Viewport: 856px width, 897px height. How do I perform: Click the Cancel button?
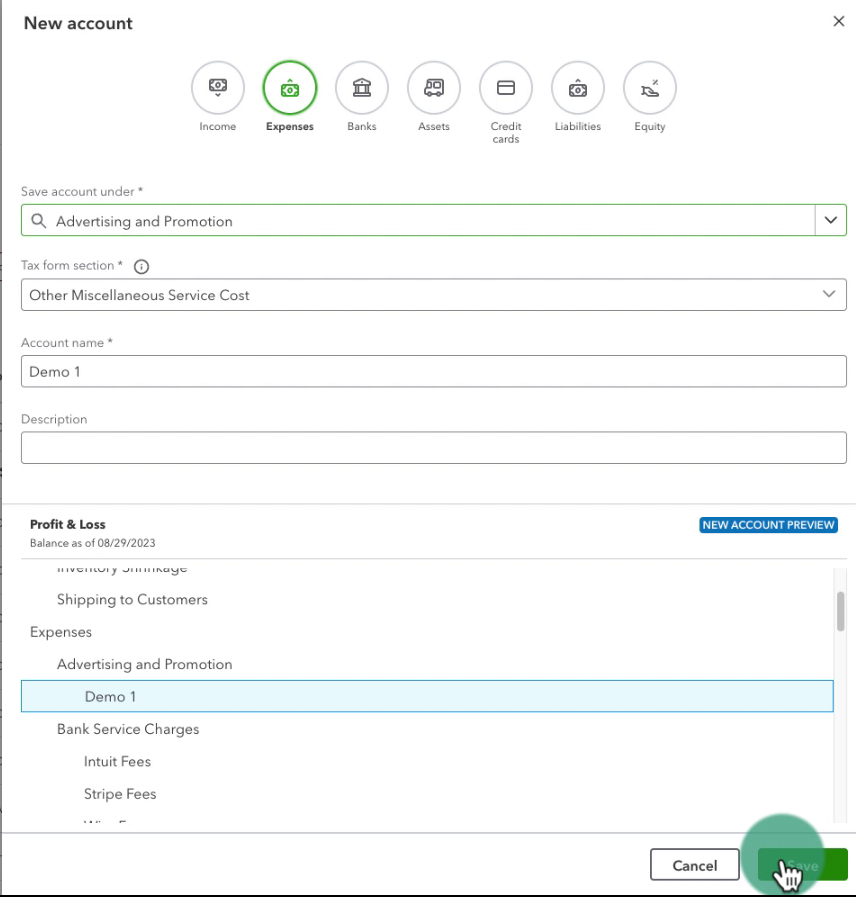[695, 865]
